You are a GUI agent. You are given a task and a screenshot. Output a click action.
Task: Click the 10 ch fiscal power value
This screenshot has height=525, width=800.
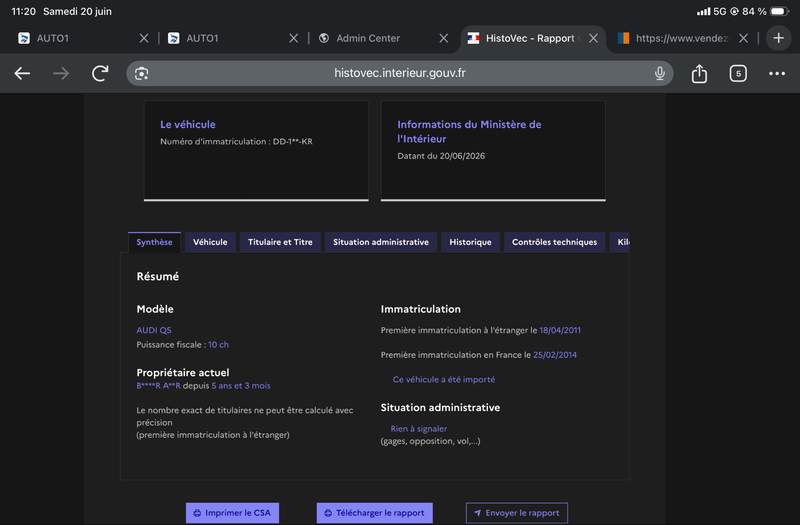pos(218,345)
